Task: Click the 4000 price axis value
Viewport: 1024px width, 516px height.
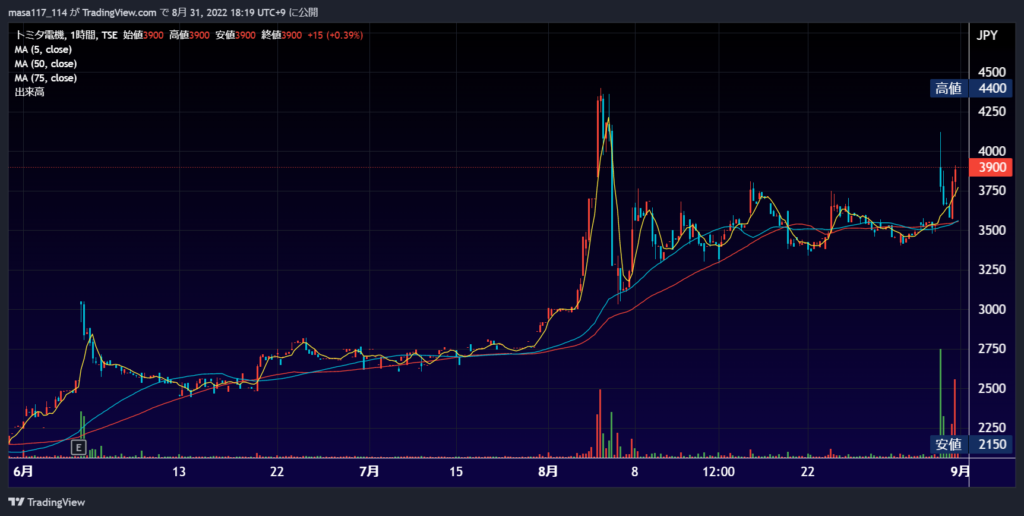Action: click(x=992, y=152)
